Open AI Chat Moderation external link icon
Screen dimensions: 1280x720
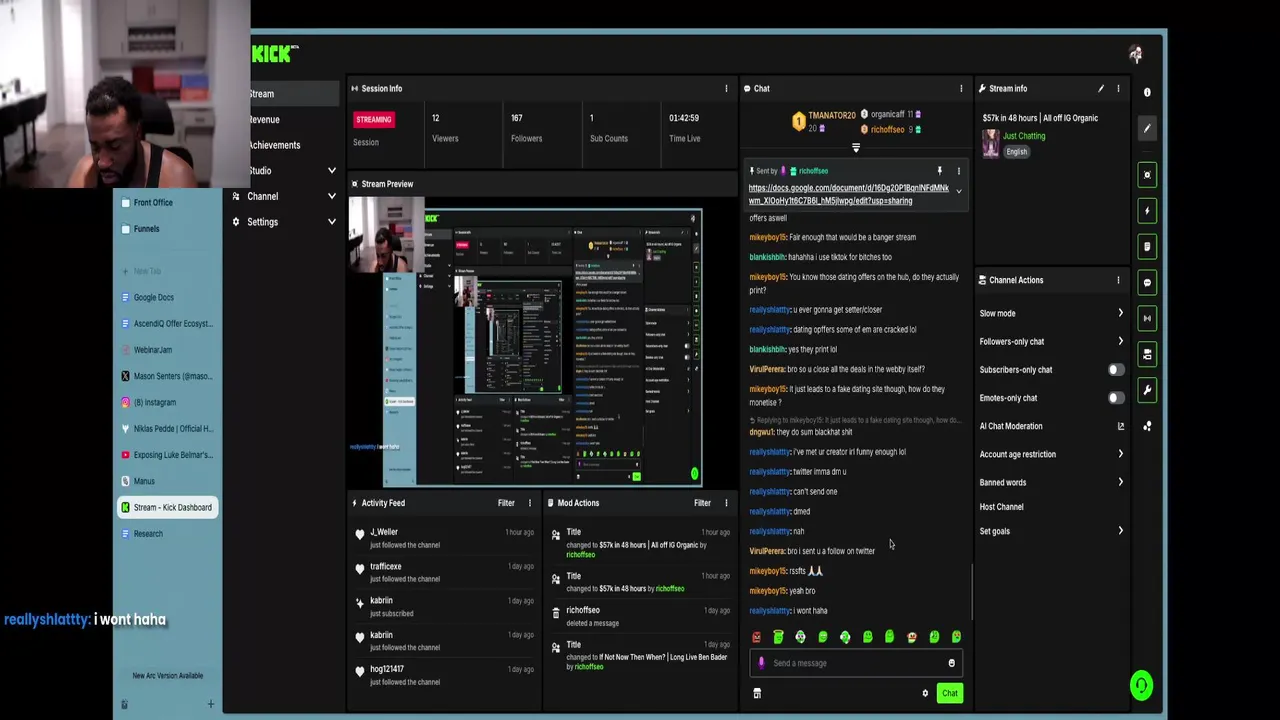(1120, 426)
